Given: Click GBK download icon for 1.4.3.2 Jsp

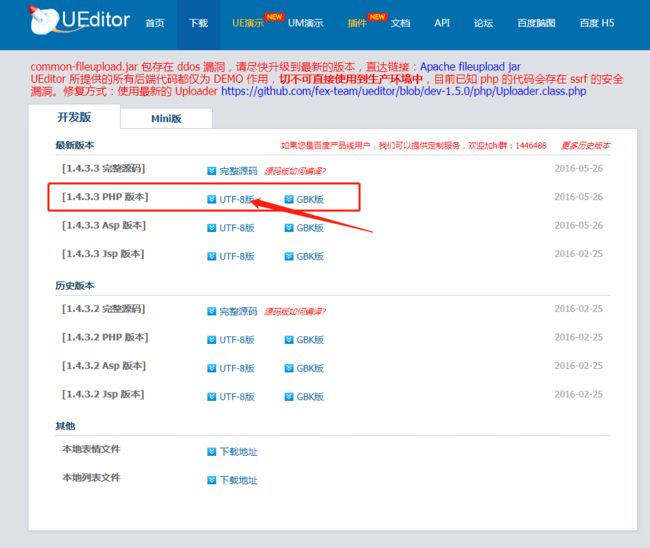Looking at the screenshot, I should coord(289,397).
